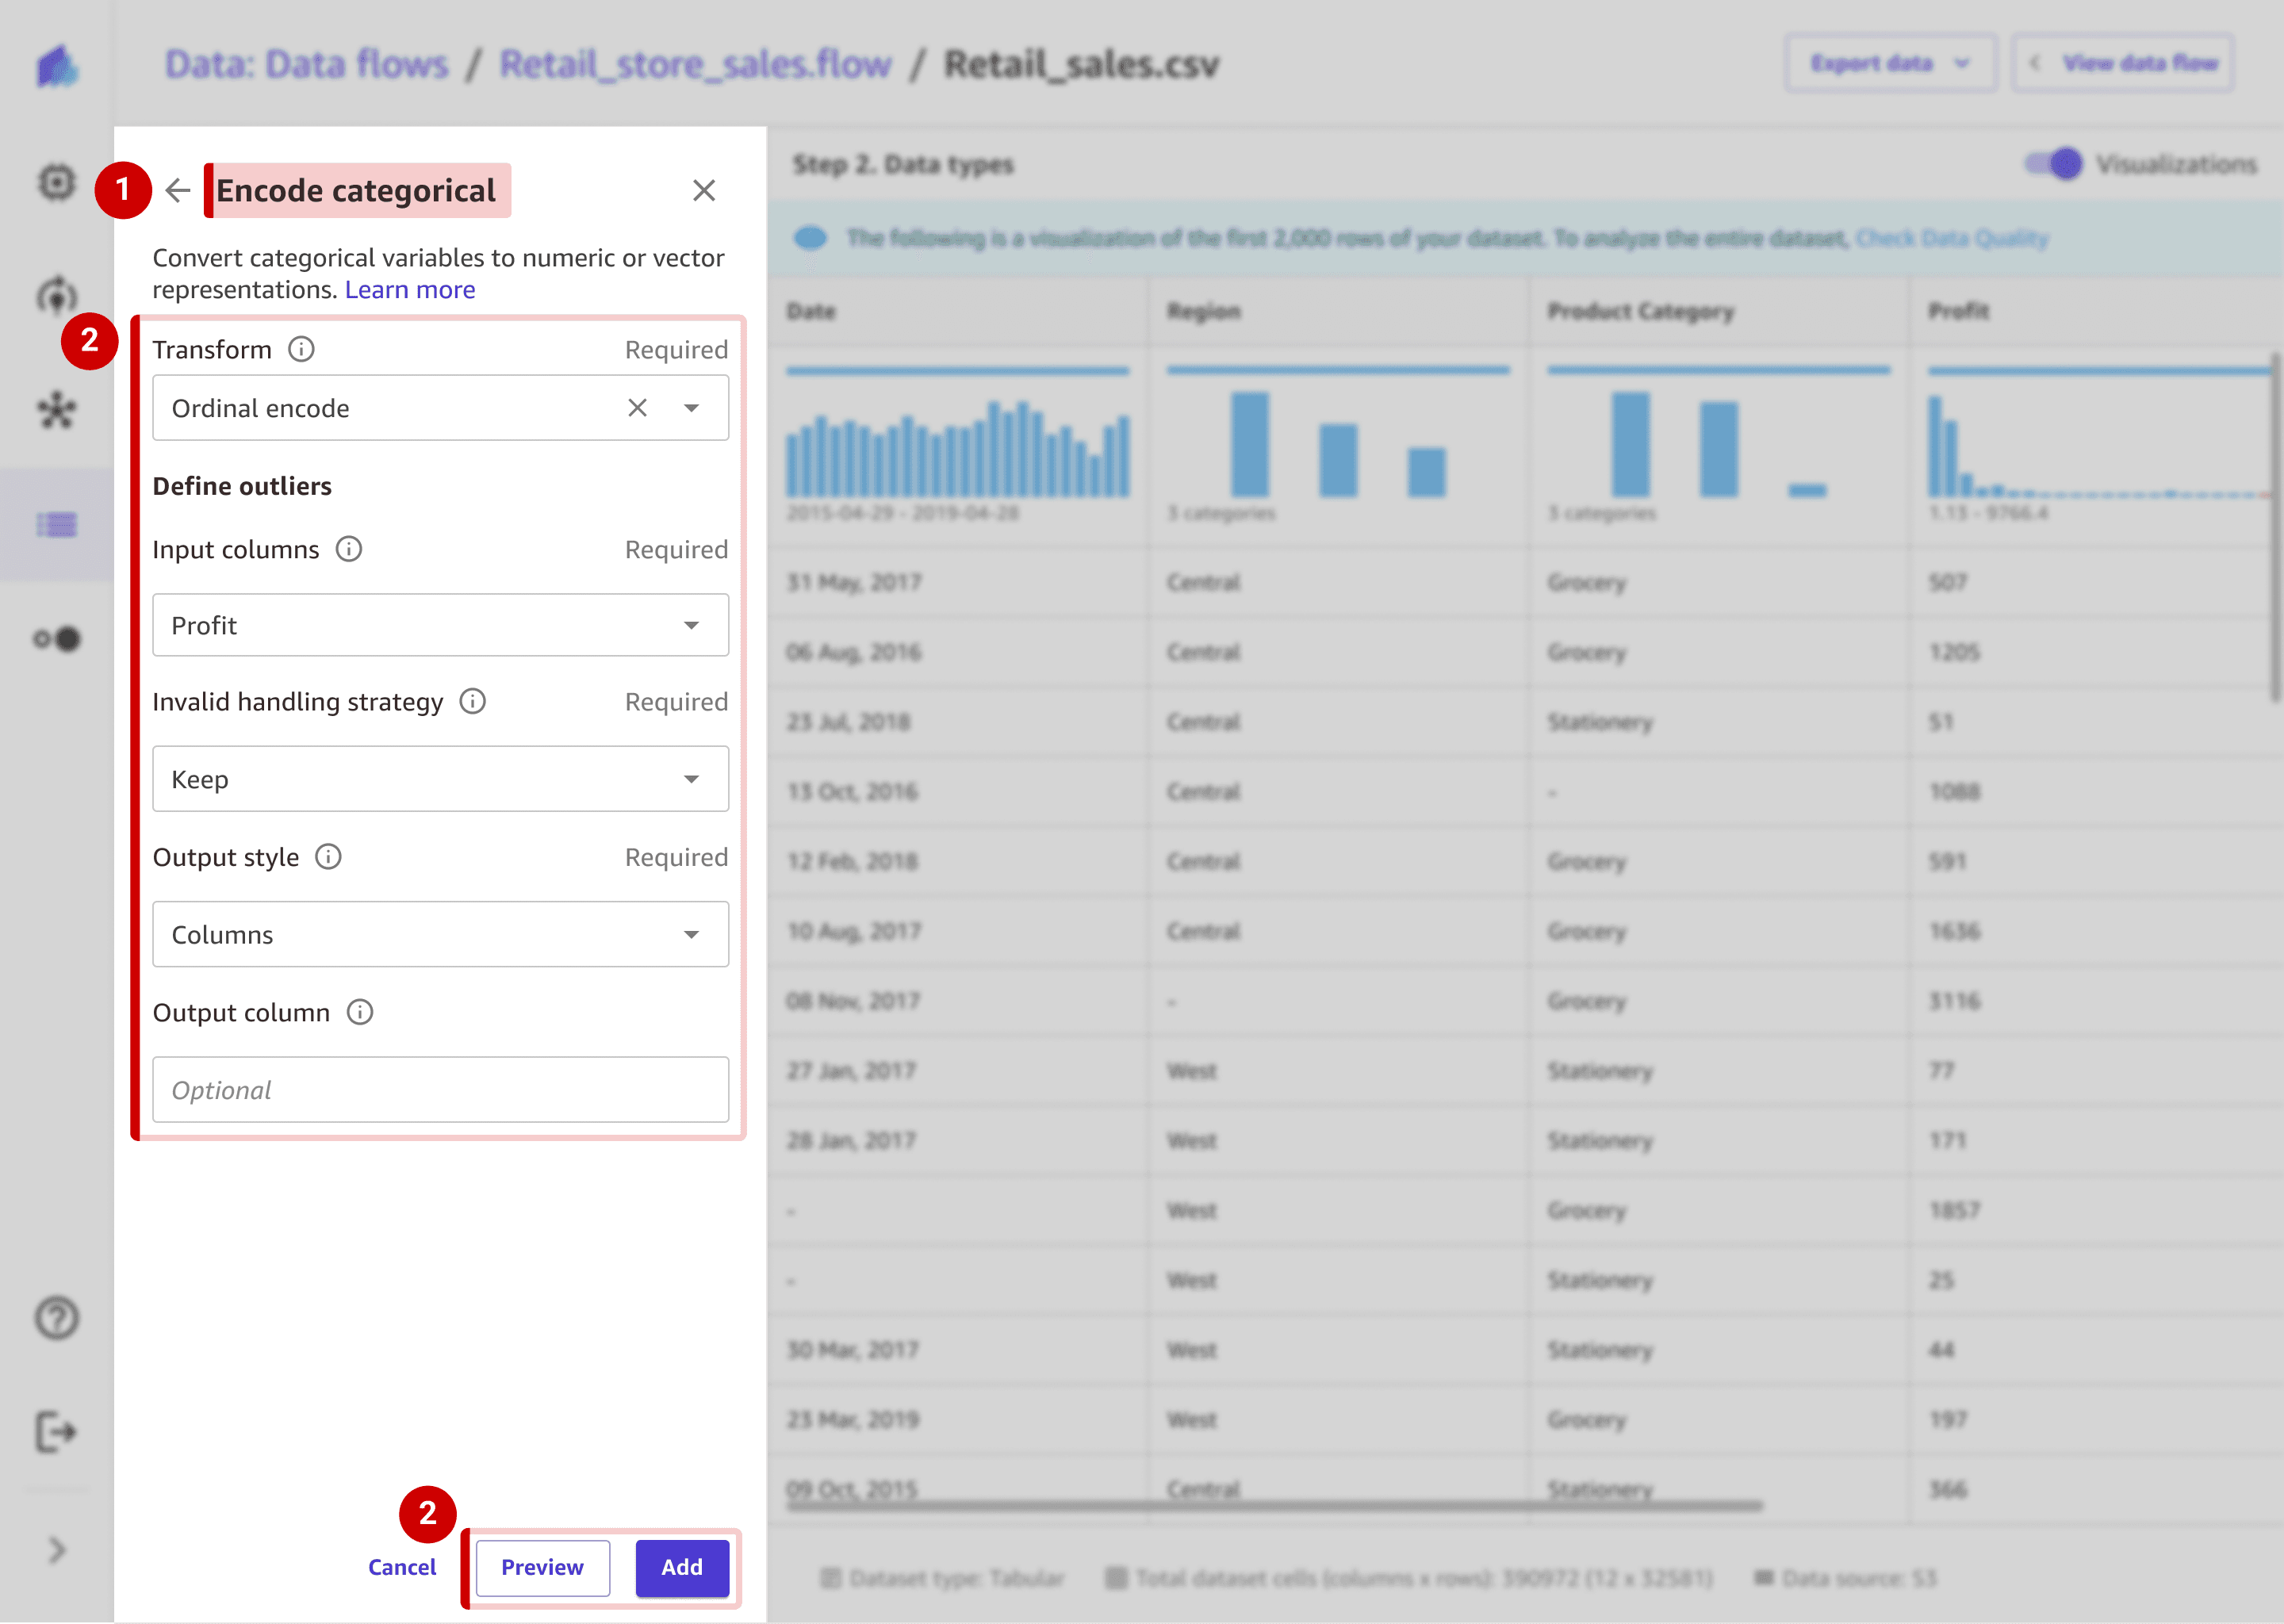Click the back arrow beside Encode categorical
Image resolution: width=2284 pixels, height=1624 pixels.
pyautogui.click(x=178, y=190)
